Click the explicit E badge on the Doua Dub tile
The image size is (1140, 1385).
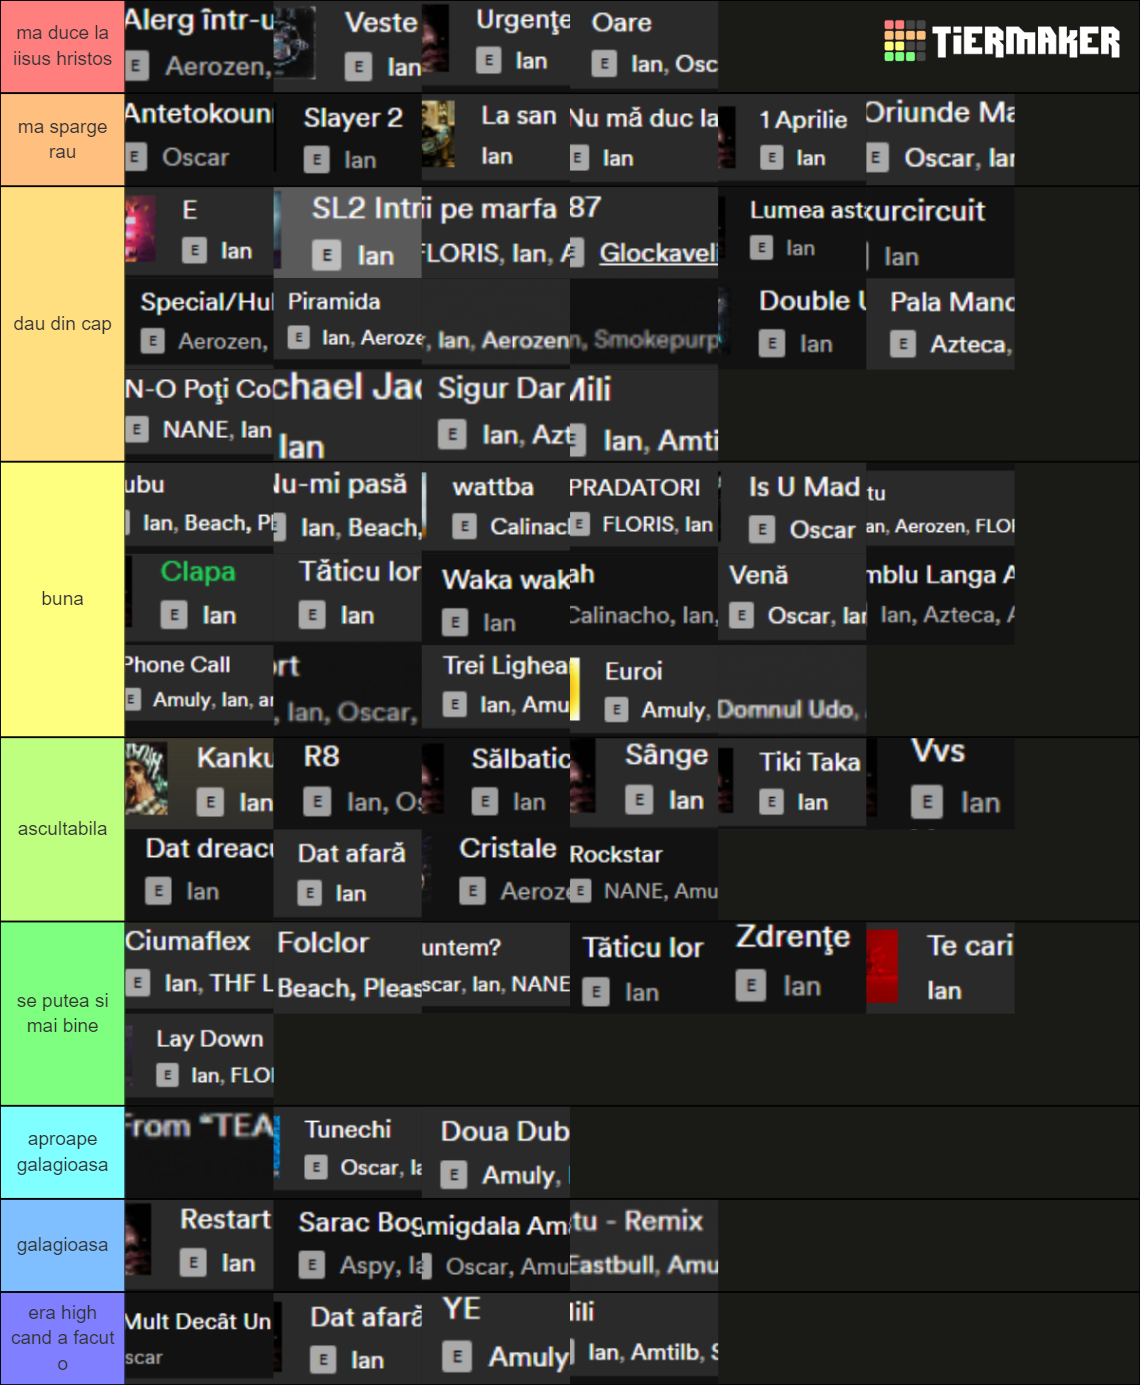tap(454, 1175)
